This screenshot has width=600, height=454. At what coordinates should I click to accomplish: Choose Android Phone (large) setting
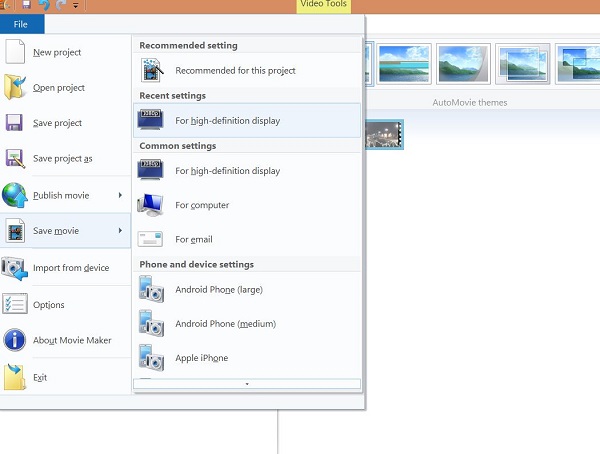[x=247, y=289]
